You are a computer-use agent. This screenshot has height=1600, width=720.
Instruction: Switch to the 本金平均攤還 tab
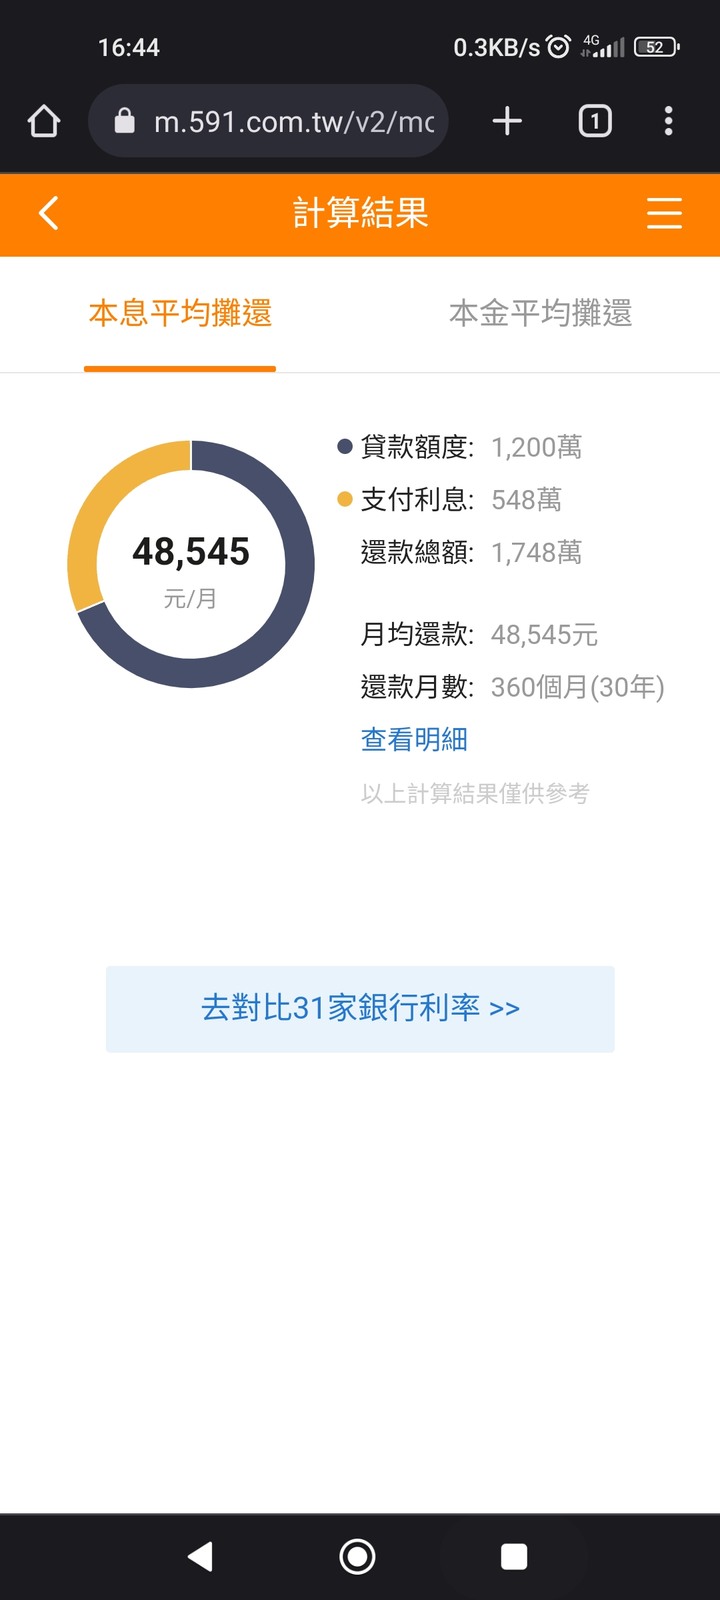click(540, 314)
